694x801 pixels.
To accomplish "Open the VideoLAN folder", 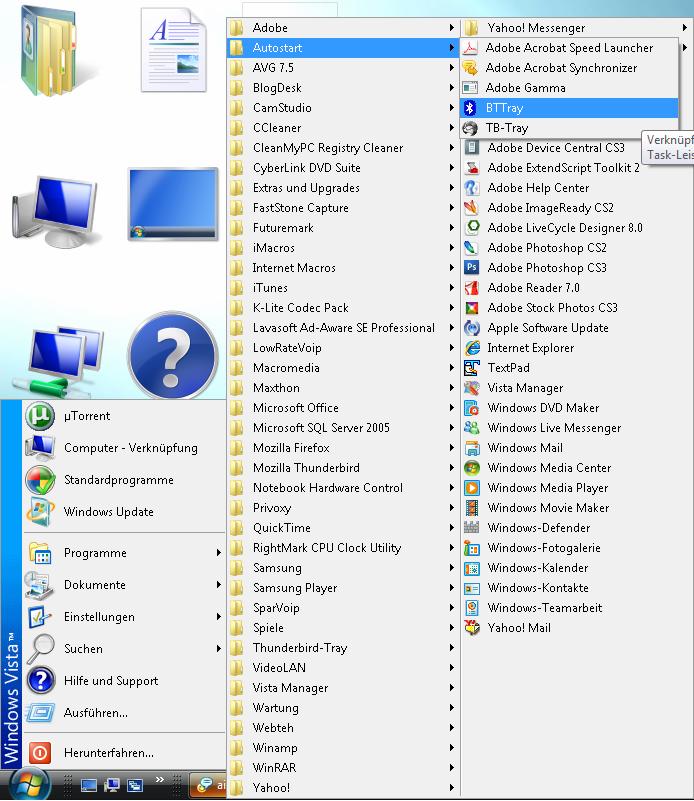I will click(343, 668).
